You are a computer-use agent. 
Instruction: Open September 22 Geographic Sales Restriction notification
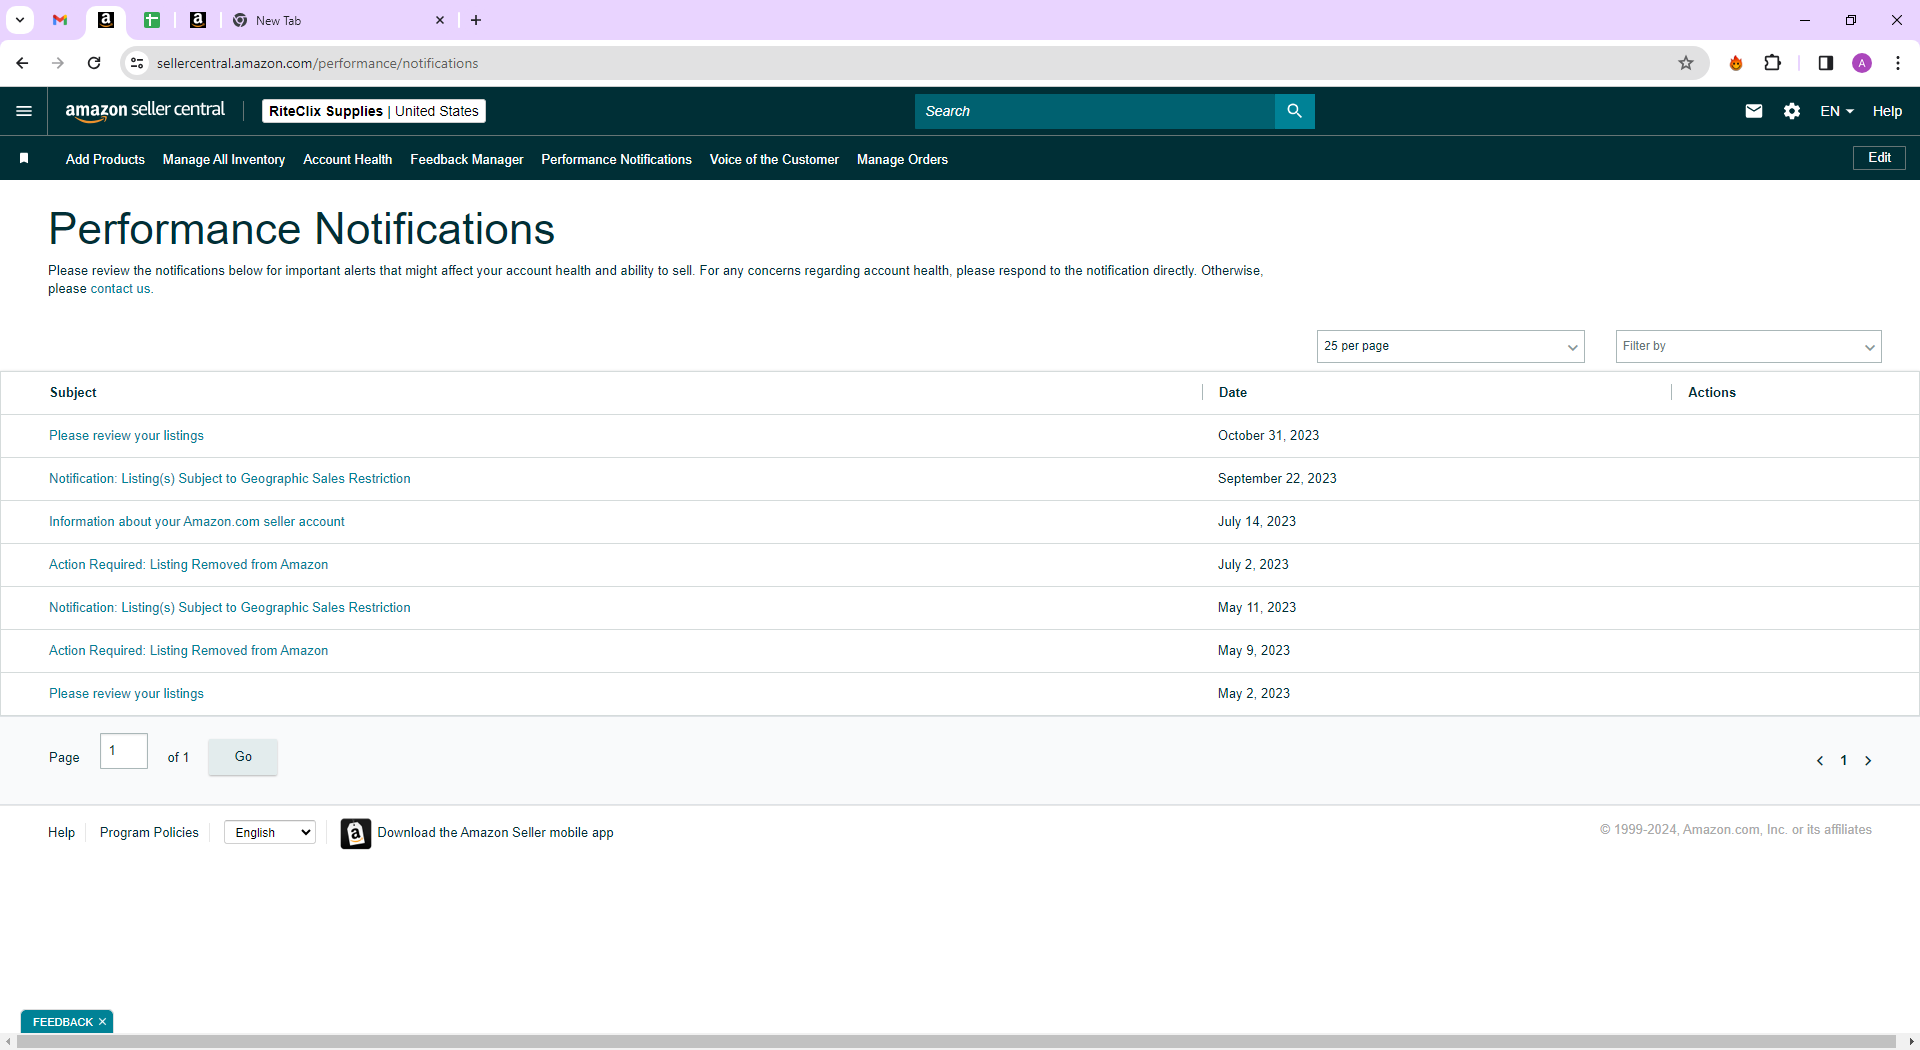tap(230, 479)
